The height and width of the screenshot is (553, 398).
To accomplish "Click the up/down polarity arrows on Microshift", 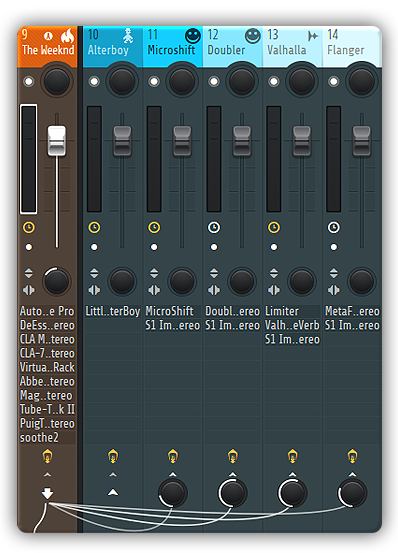I will click(x=154, y=273).
